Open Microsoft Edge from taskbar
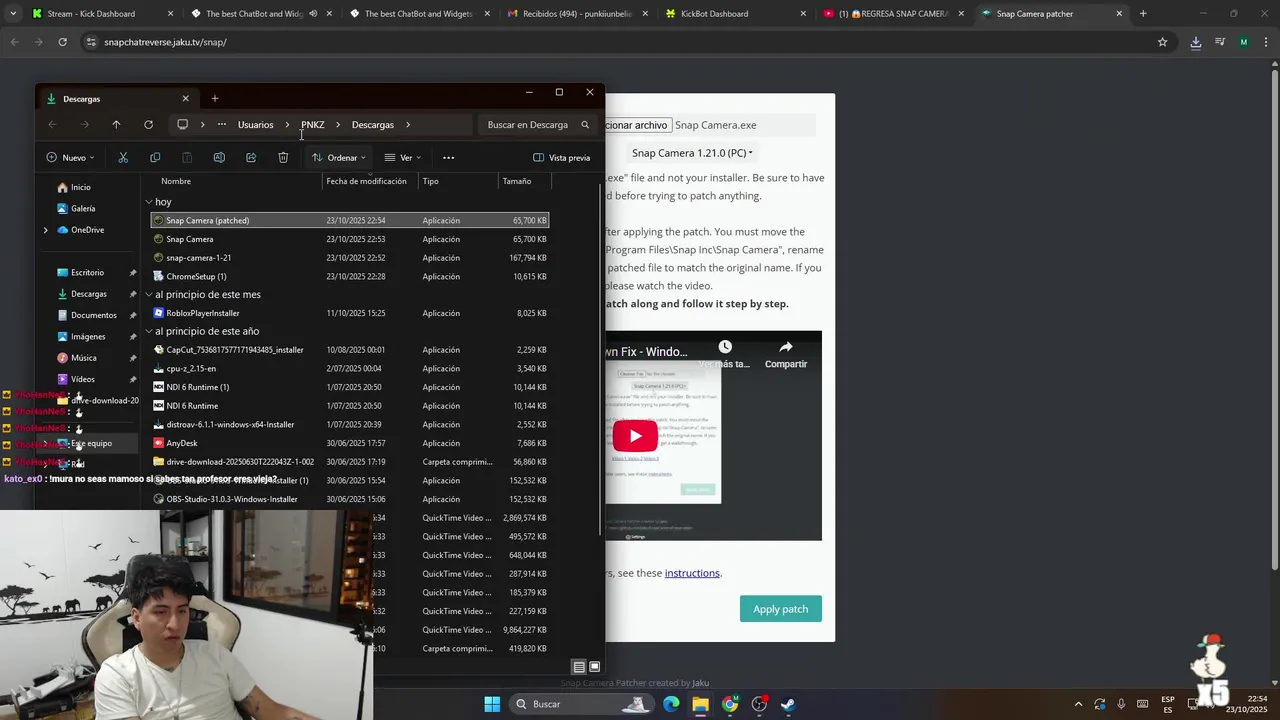Screen dimensions: 1280x720 (671, 704)
